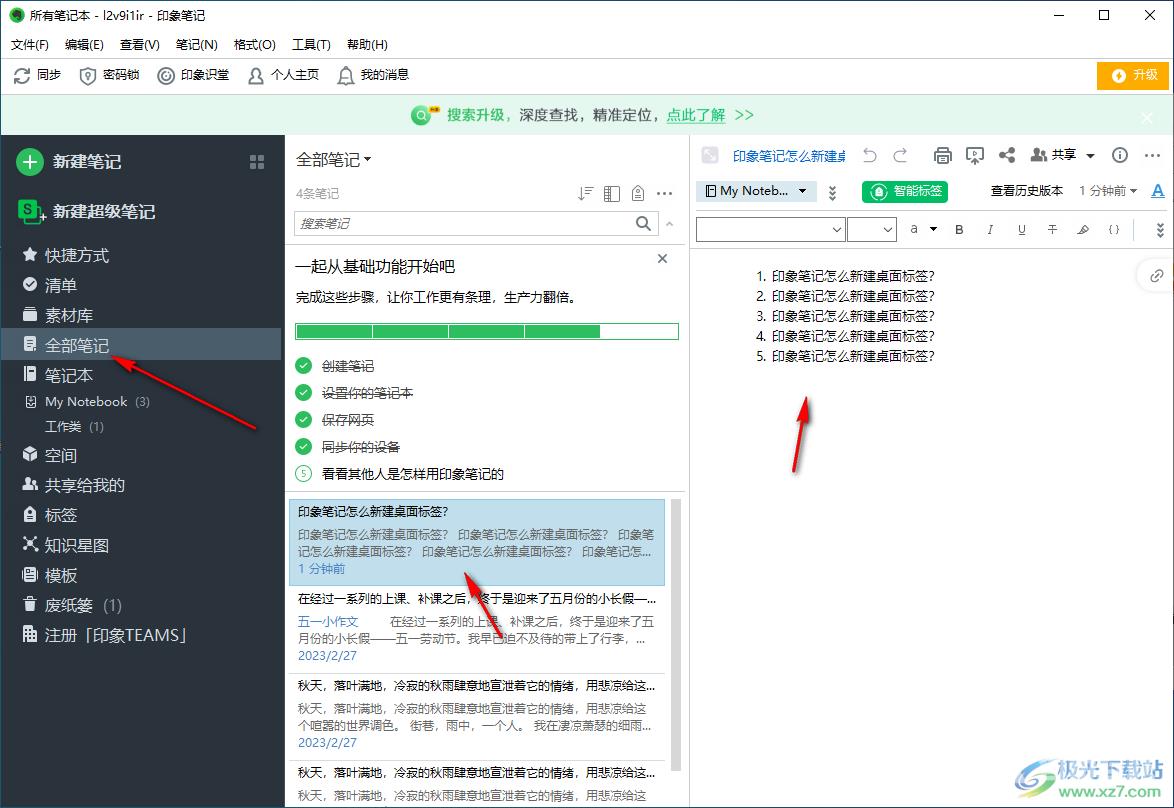1174x808 pixels.
Task: Open the View menu
Action: point(140,44)
